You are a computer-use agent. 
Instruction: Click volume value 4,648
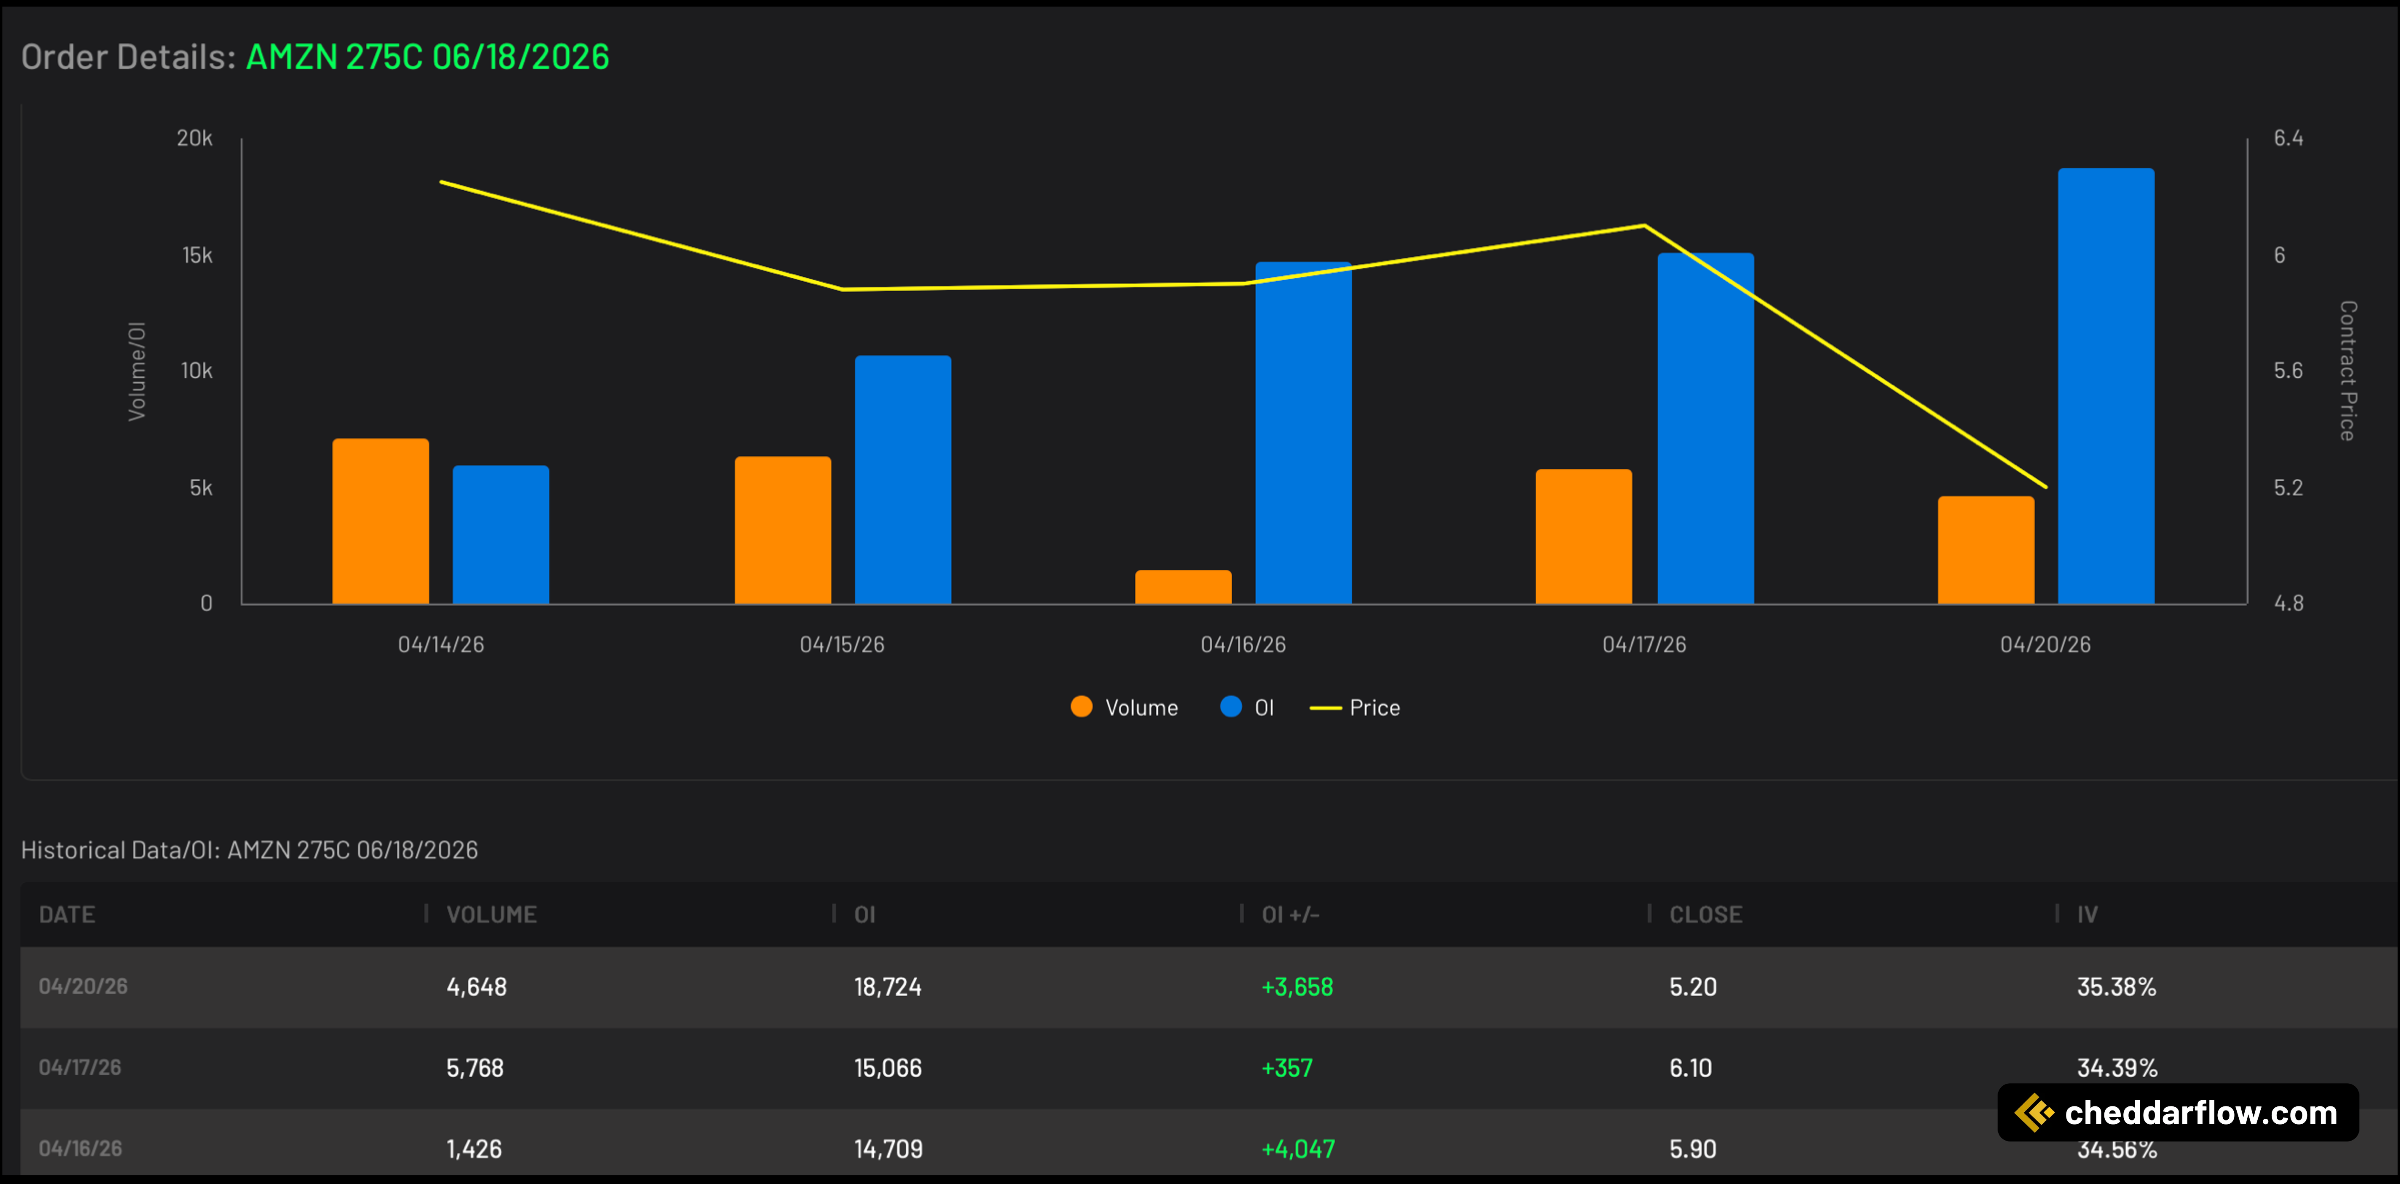[x=476, y=987]
